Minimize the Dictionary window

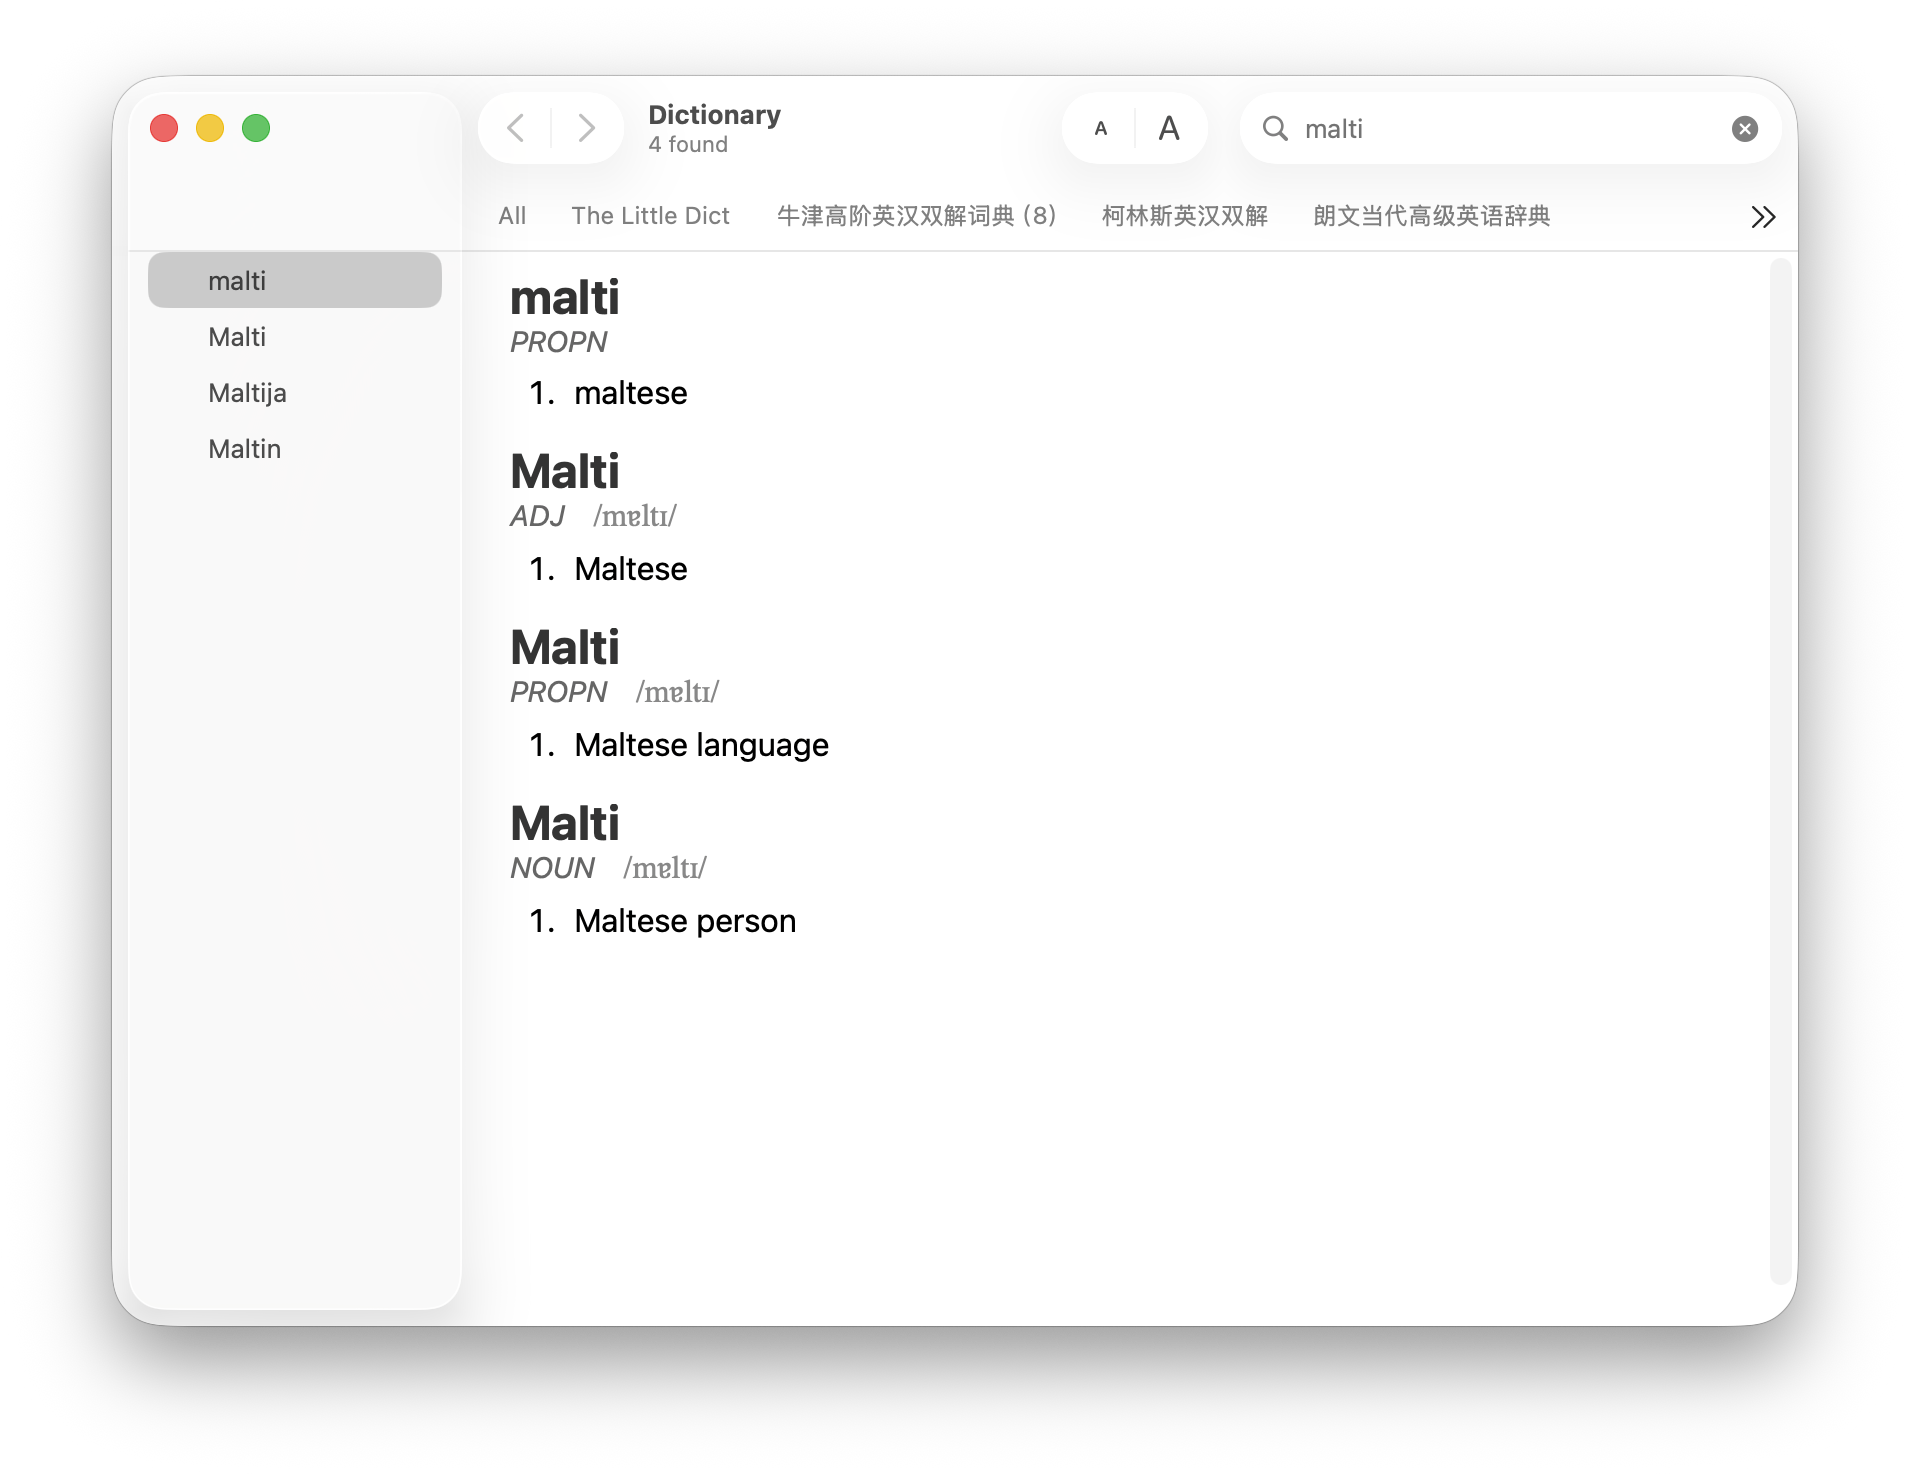[209, 128]
